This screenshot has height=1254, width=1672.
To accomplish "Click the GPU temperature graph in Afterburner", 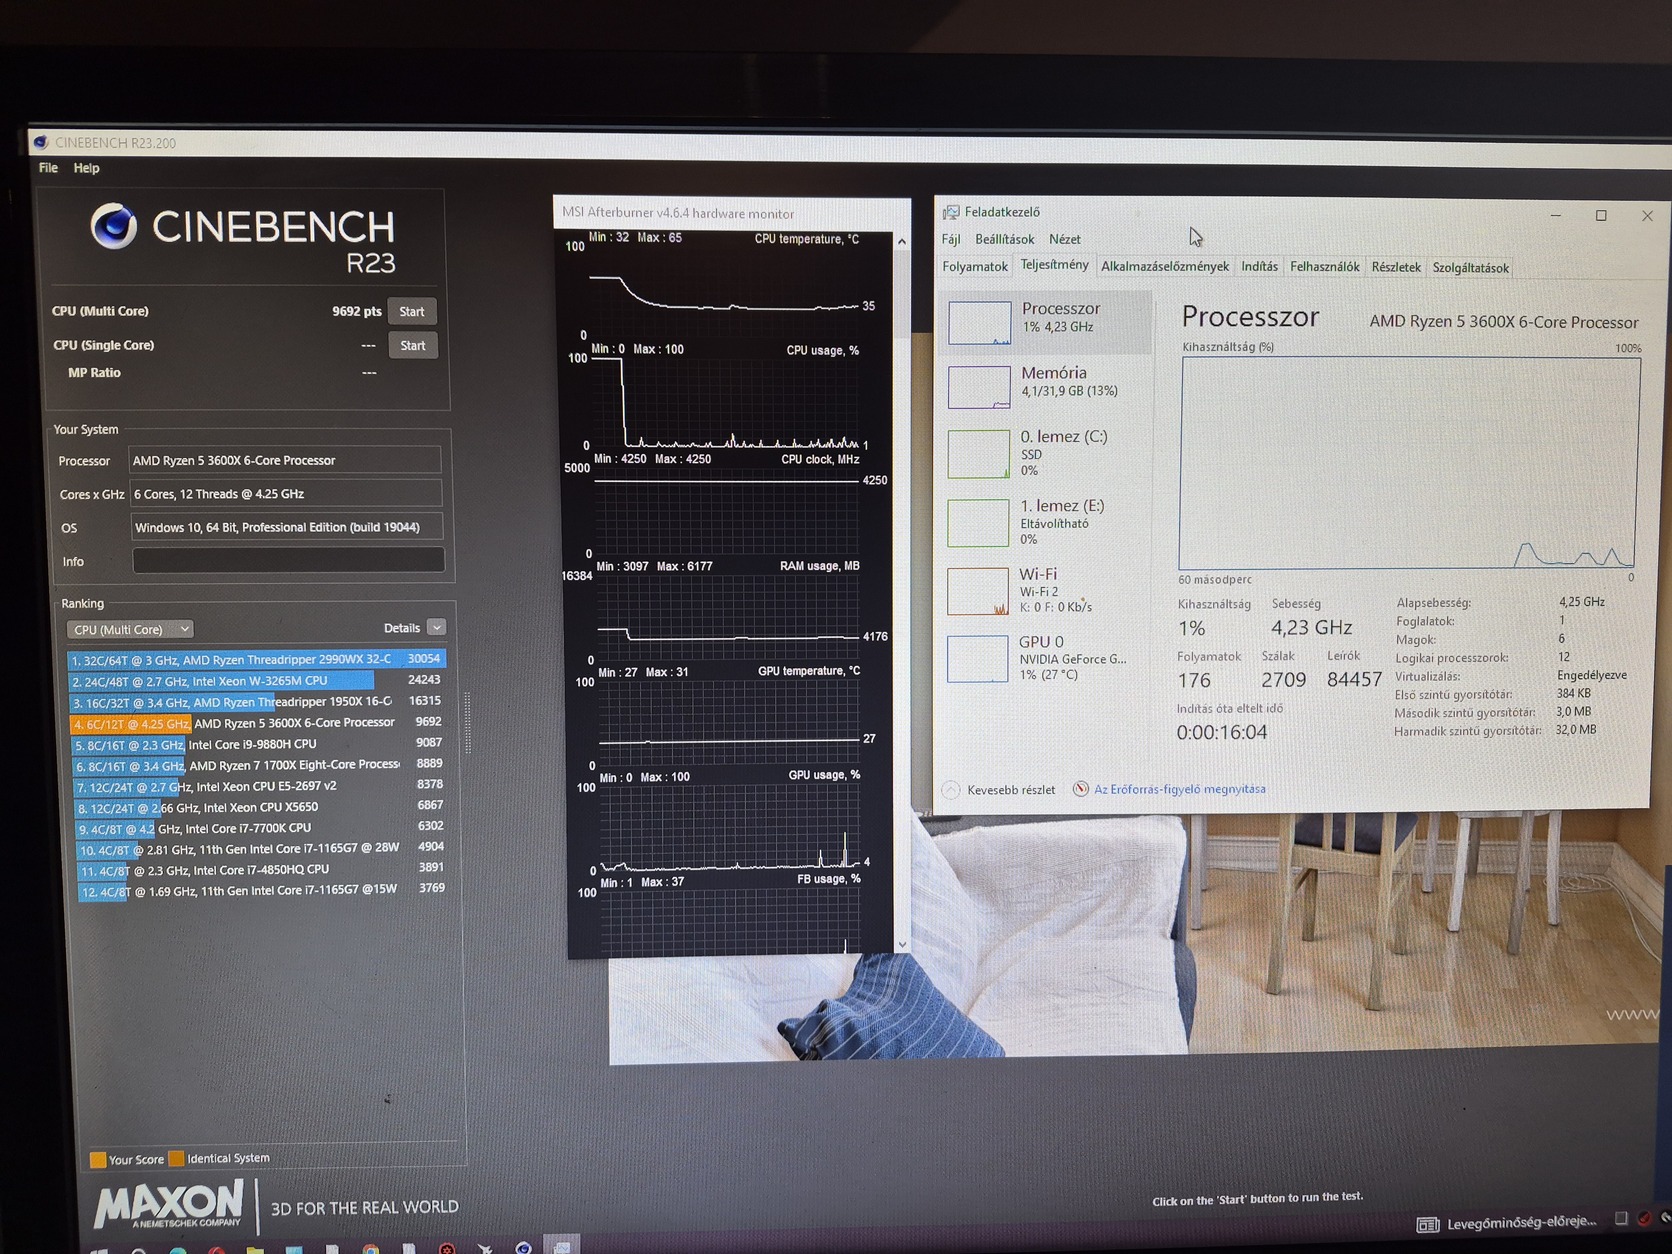I will coord(730,722).
